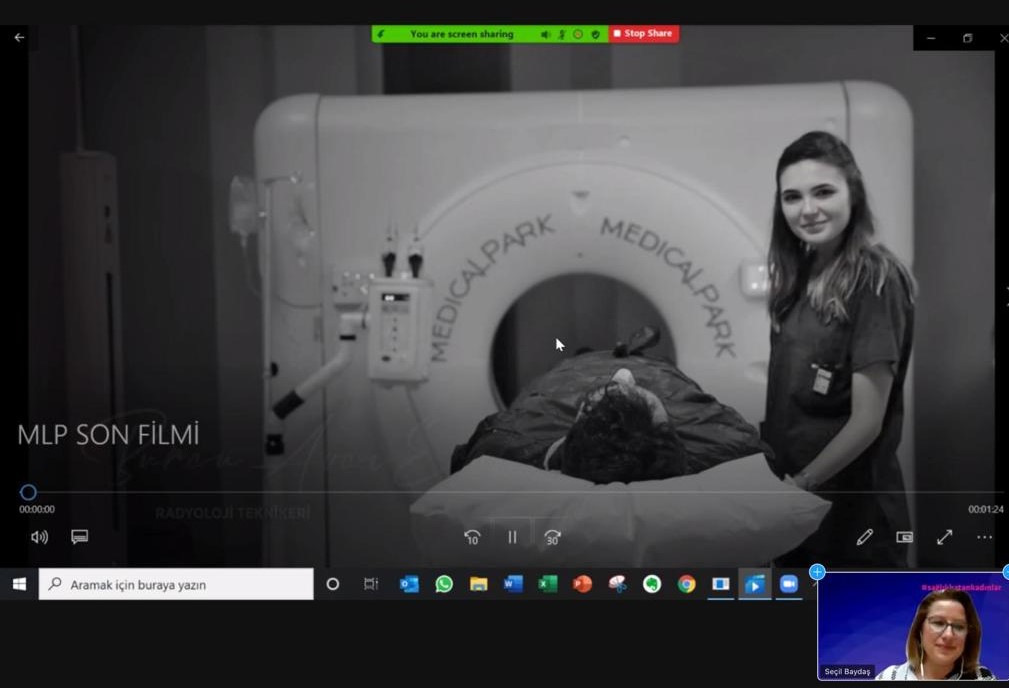The width and height of the screenshot is (1009, 688).
Task: Open the Windows Start menu
Action: coord(19,584)
